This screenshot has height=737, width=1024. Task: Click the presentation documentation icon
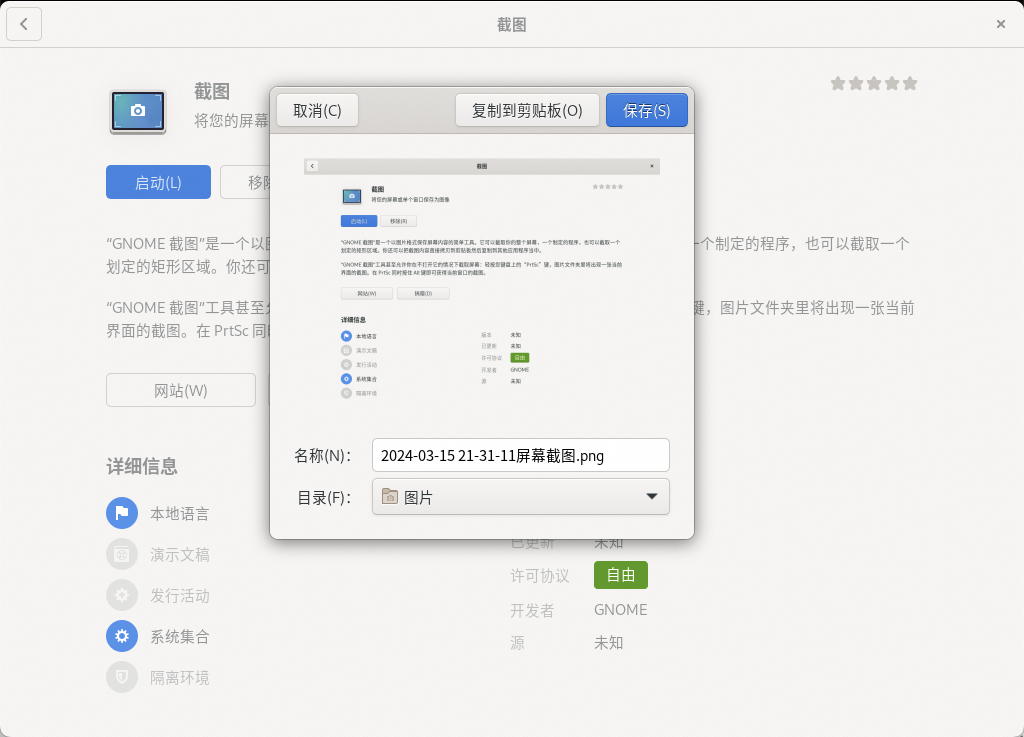click(122, 554)
